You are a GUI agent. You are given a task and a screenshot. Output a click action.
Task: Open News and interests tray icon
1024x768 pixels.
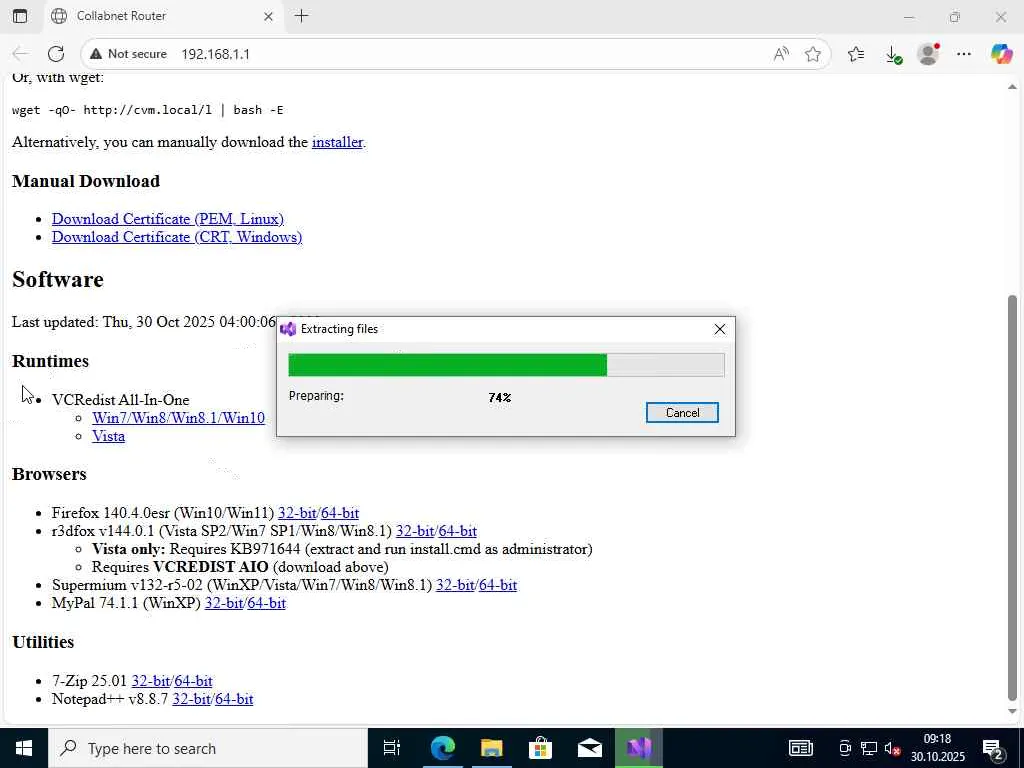[801, 748]
